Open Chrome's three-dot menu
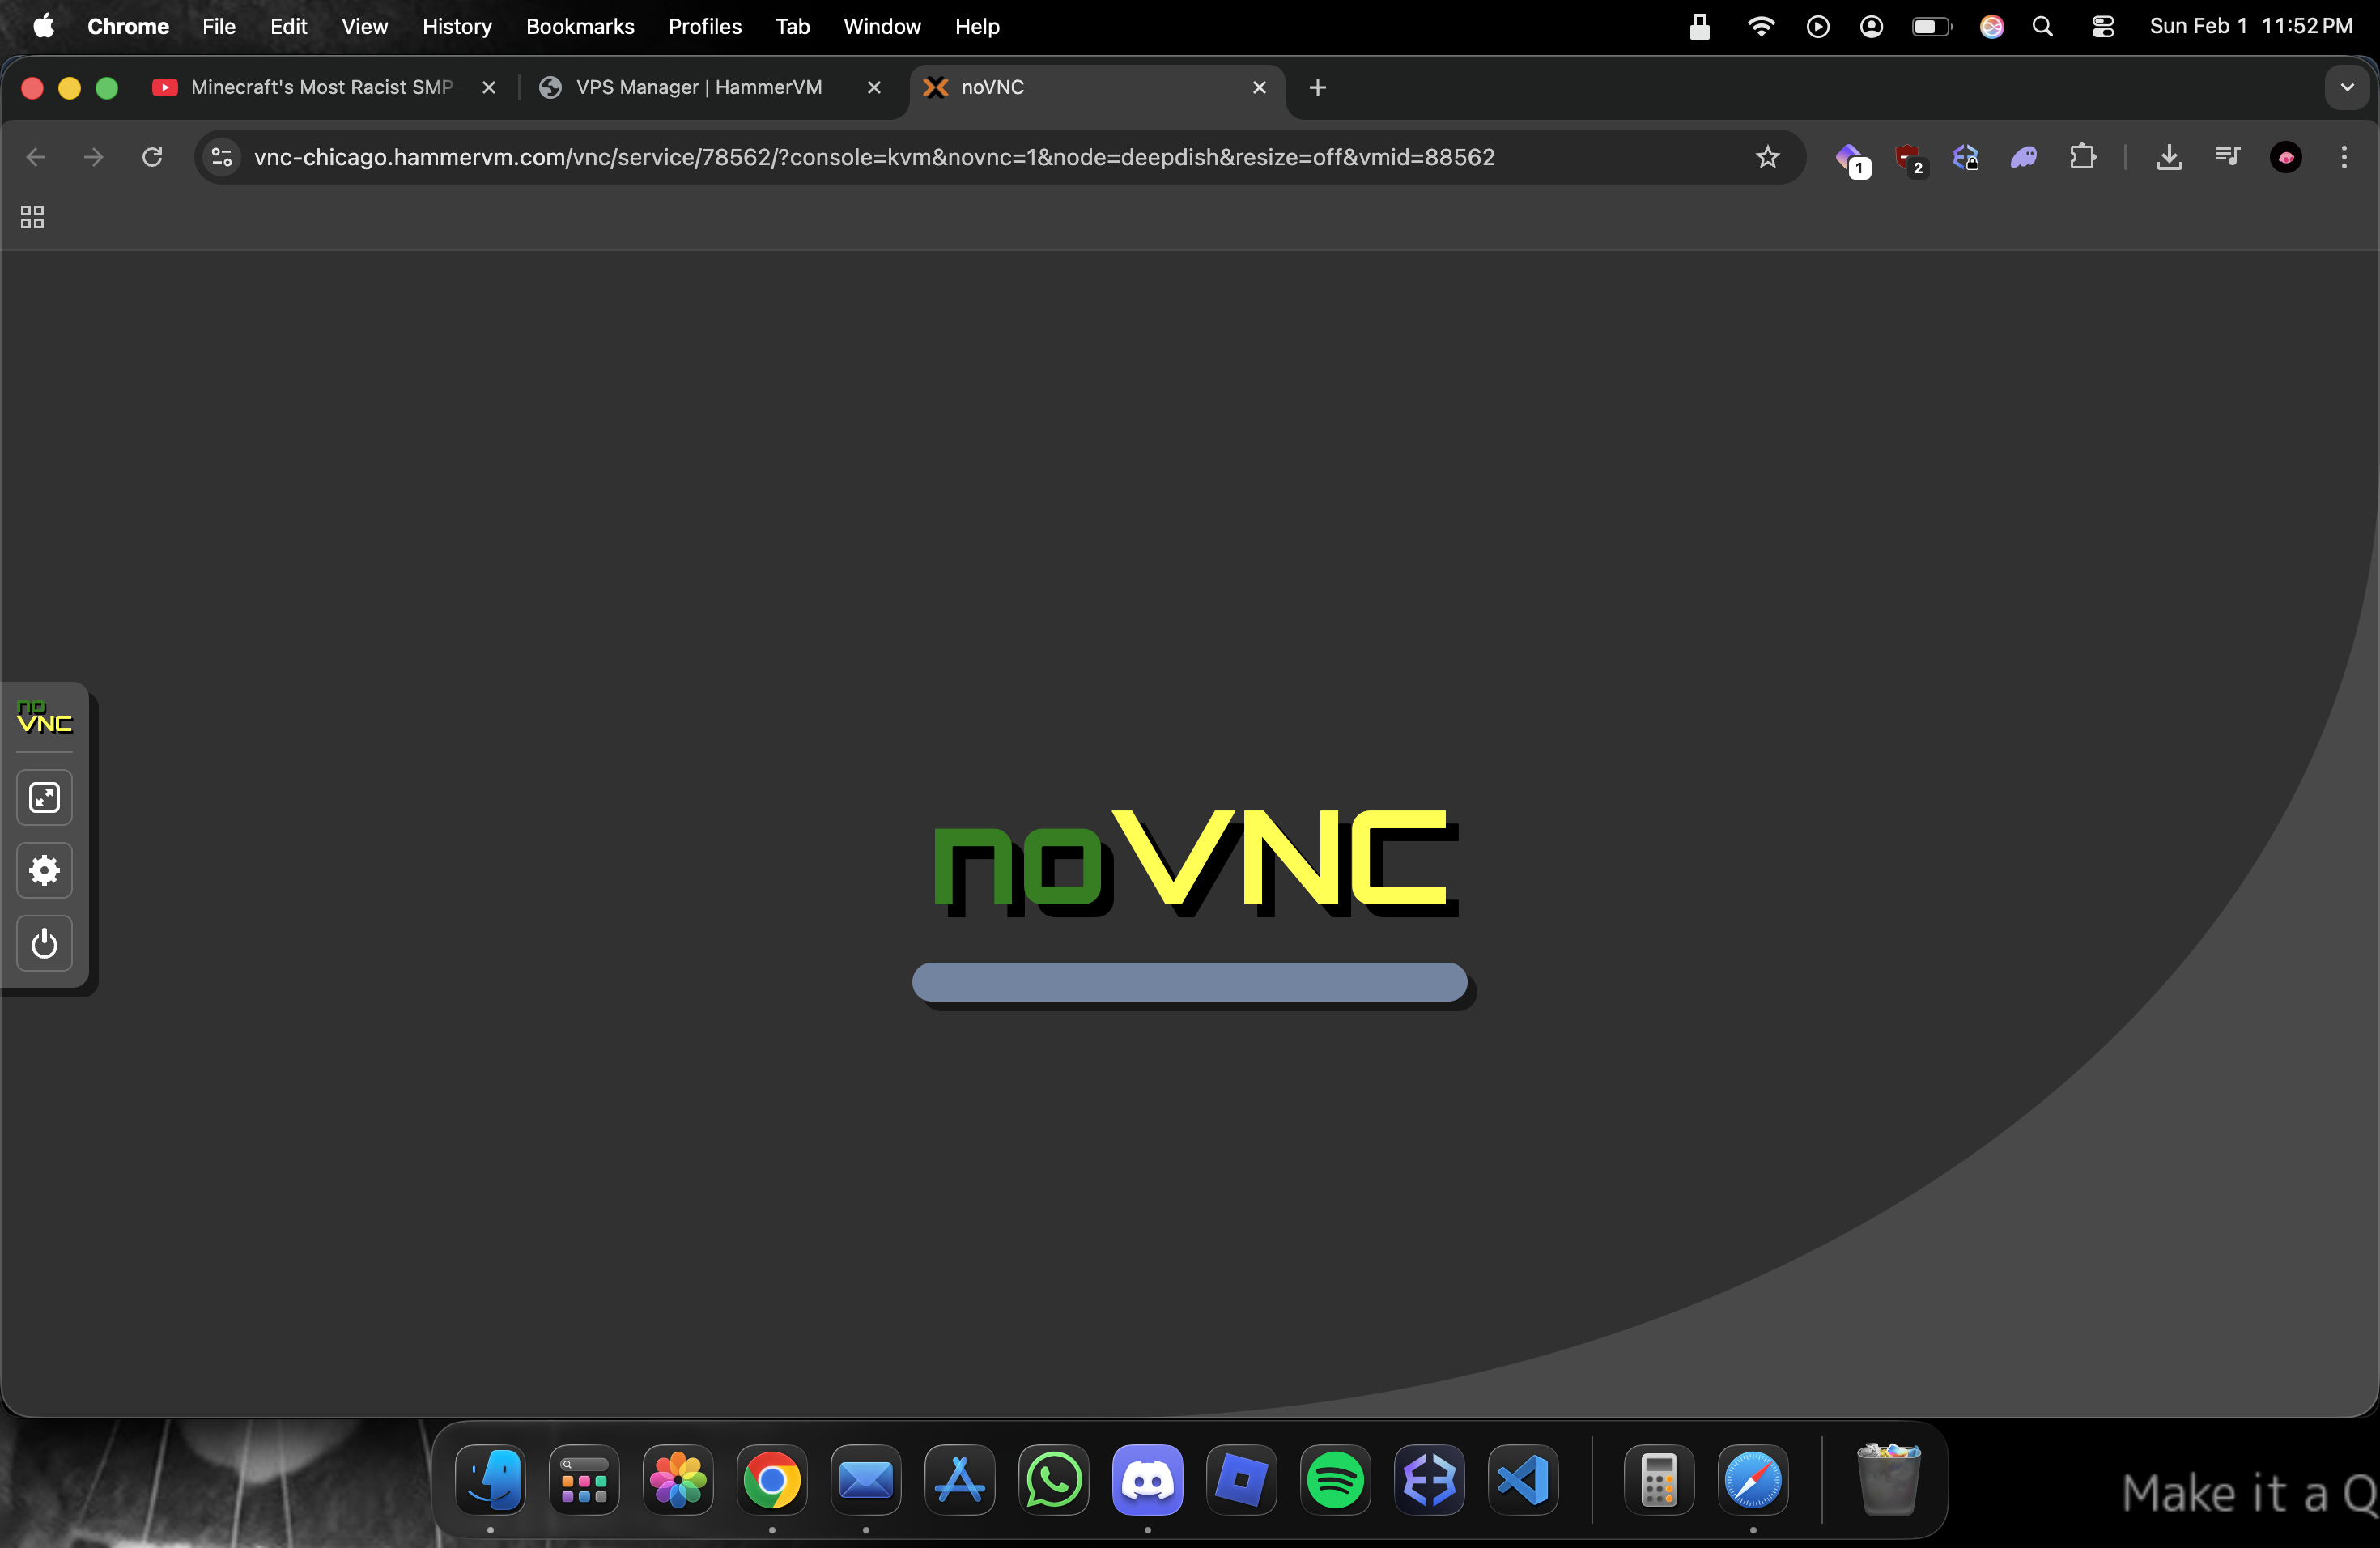This screenshot has height=1548, width=2380. pos(2343,157)
